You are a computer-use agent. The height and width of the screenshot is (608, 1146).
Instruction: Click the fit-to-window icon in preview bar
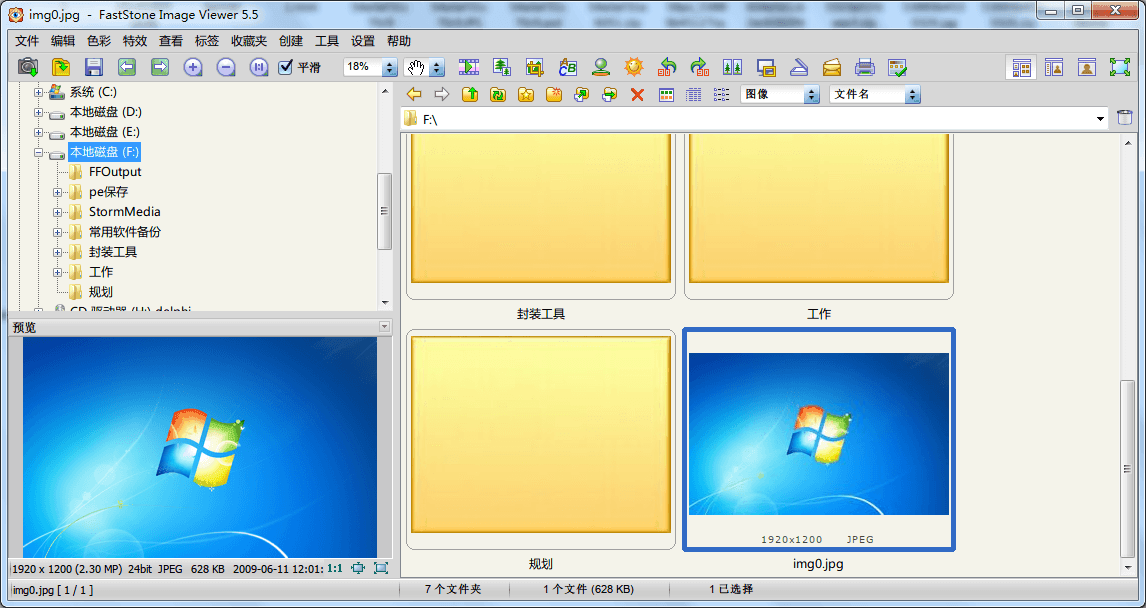tap(357, 568)
